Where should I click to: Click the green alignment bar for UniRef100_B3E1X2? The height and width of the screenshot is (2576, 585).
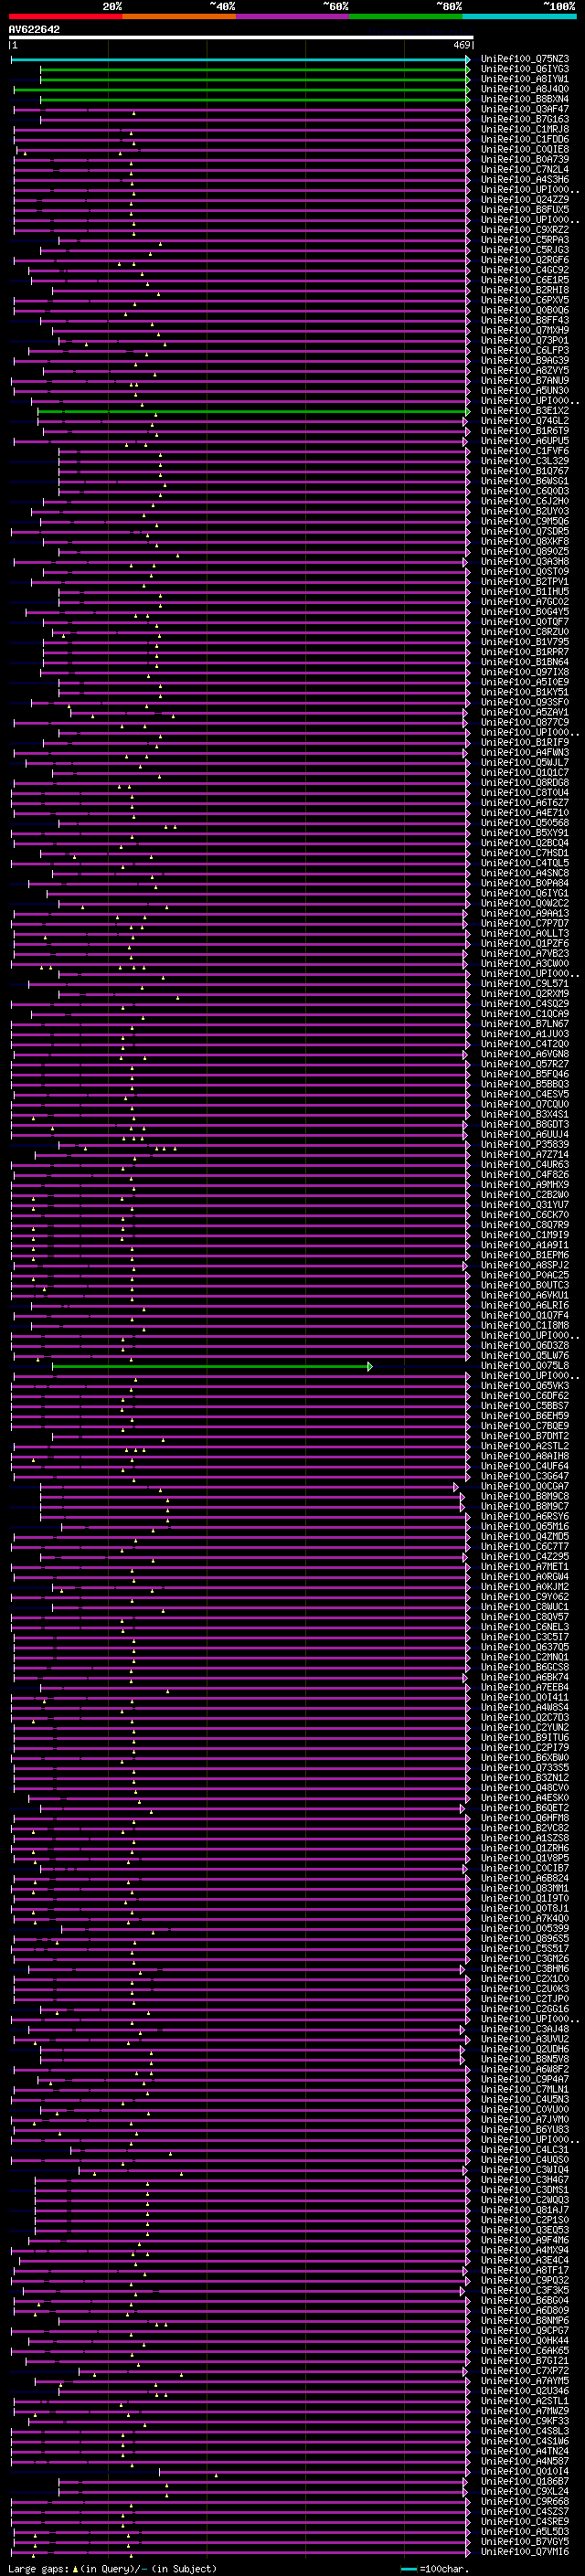[x=253, y=412]
